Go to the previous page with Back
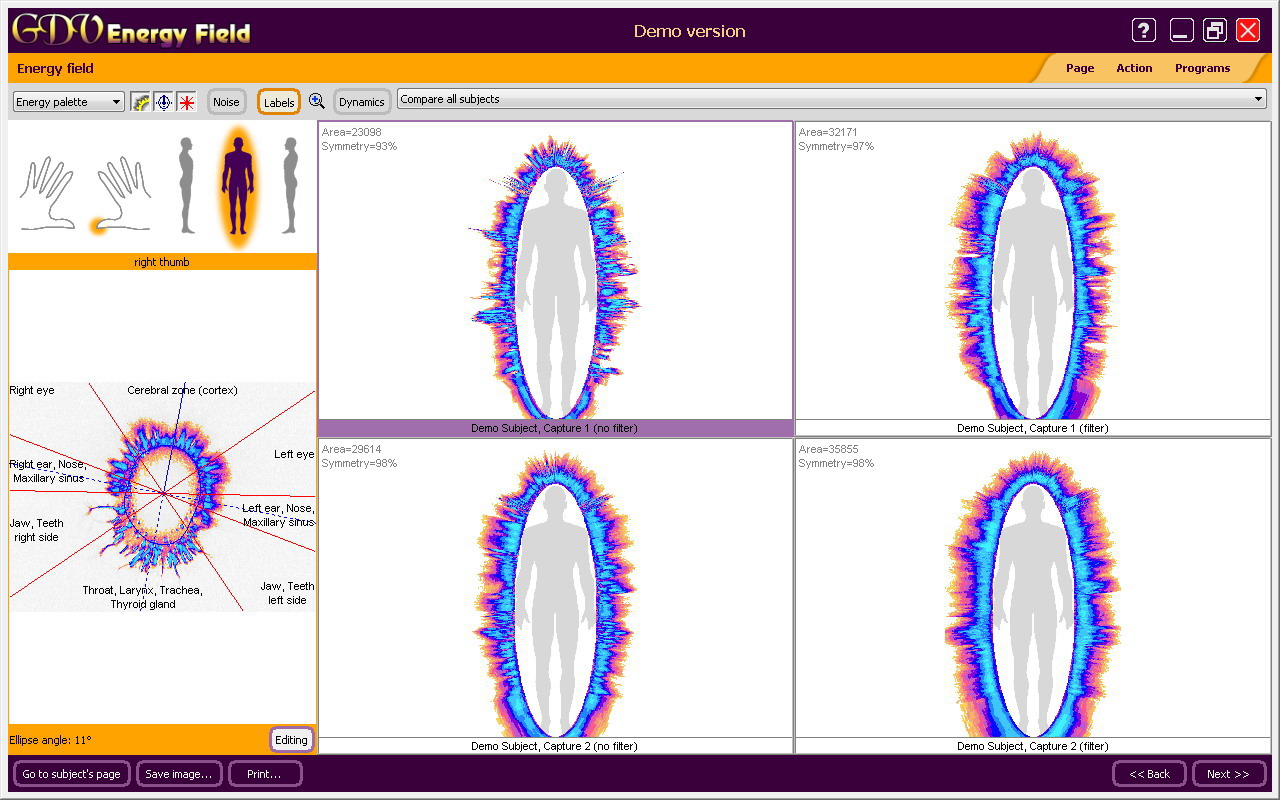The height and width of the screenshot is (800, 1280). click(1150, 774)
